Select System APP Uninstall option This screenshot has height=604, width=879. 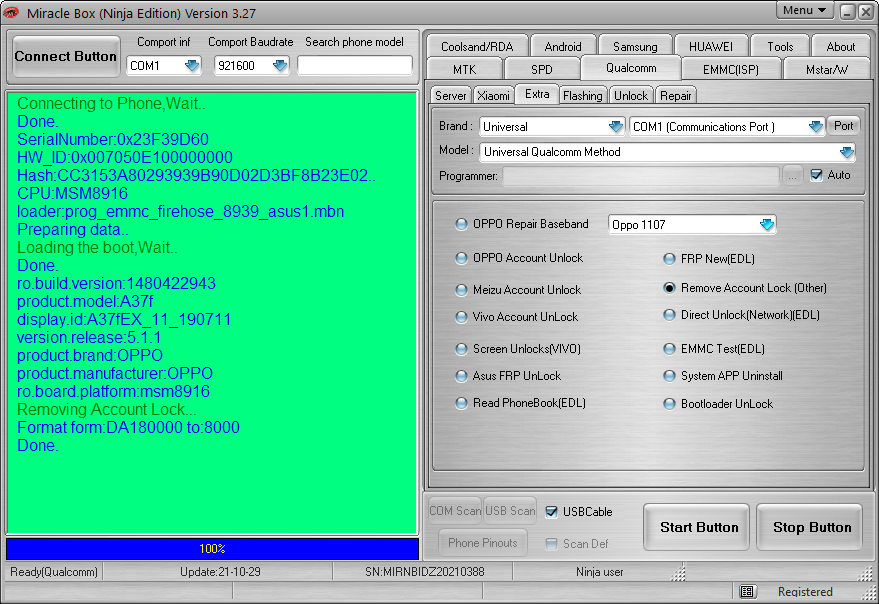coord(669,376)
